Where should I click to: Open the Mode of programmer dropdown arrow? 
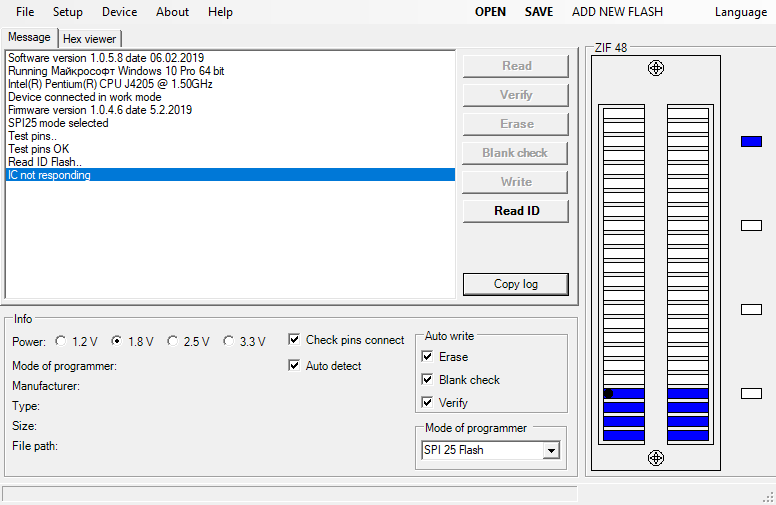(x=551, y=450)
